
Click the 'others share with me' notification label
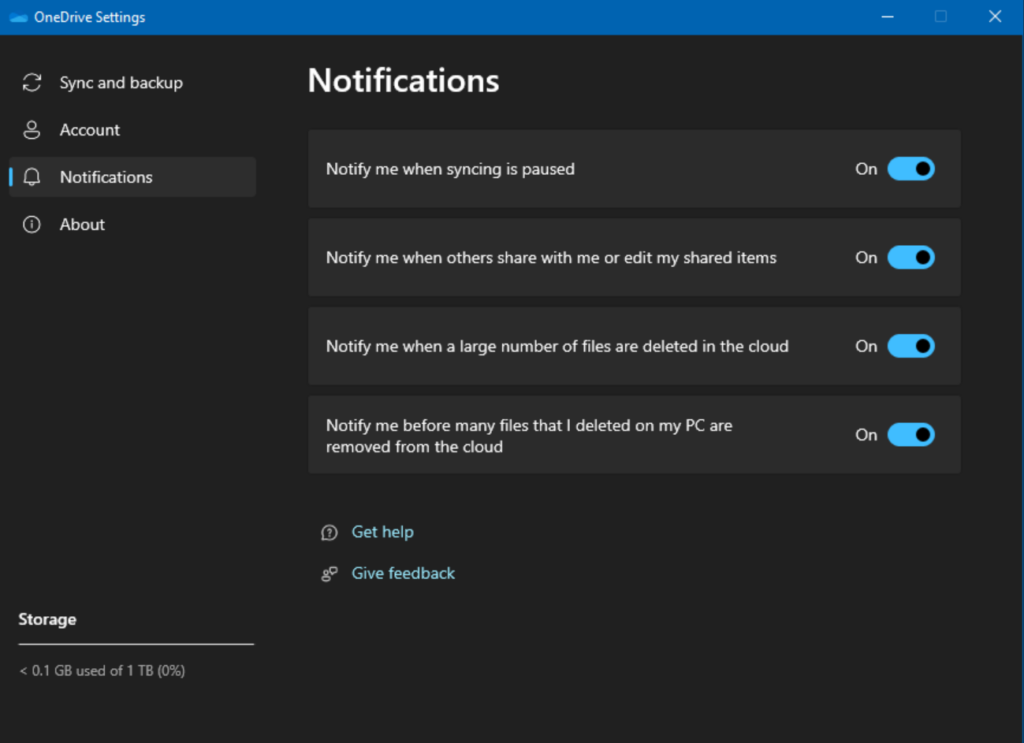tap(551, 258)
